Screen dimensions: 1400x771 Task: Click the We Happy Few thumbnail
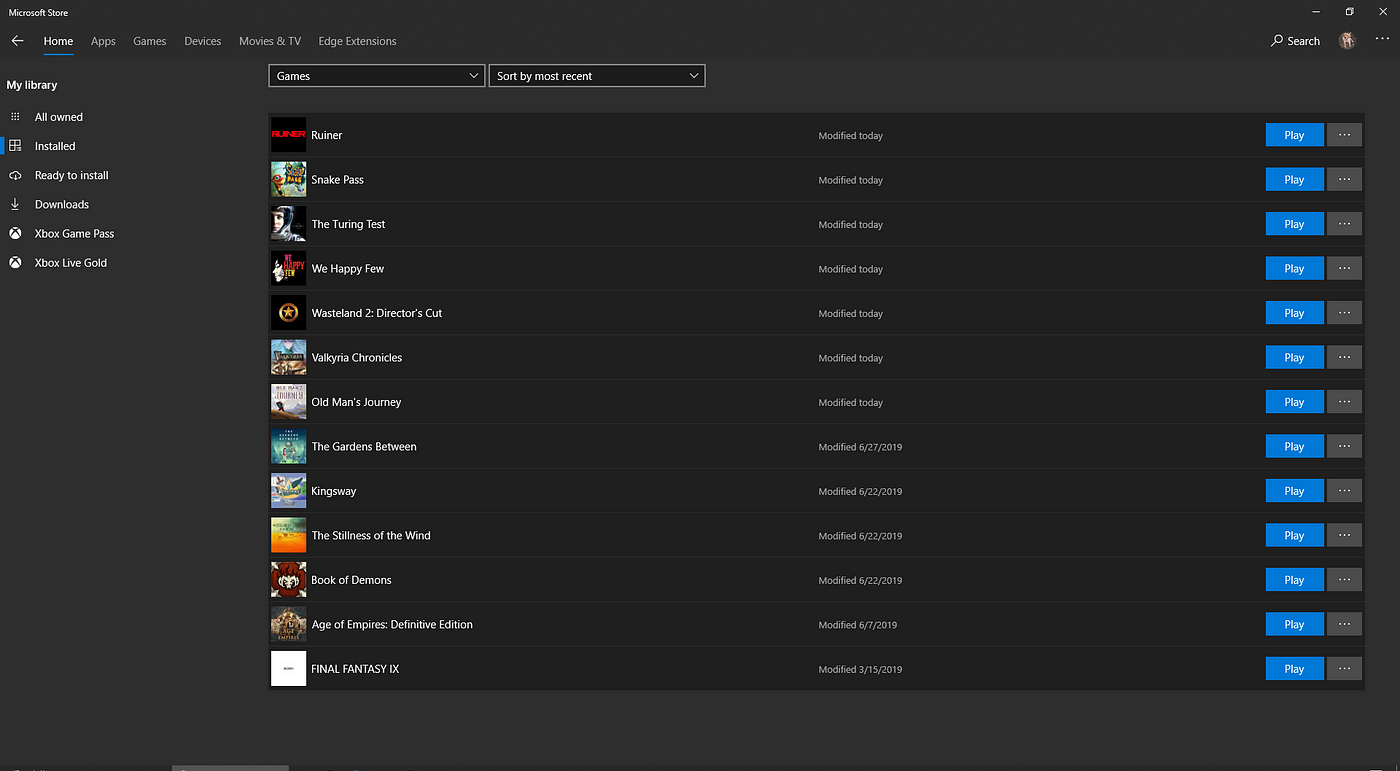(x=288, y=268)
